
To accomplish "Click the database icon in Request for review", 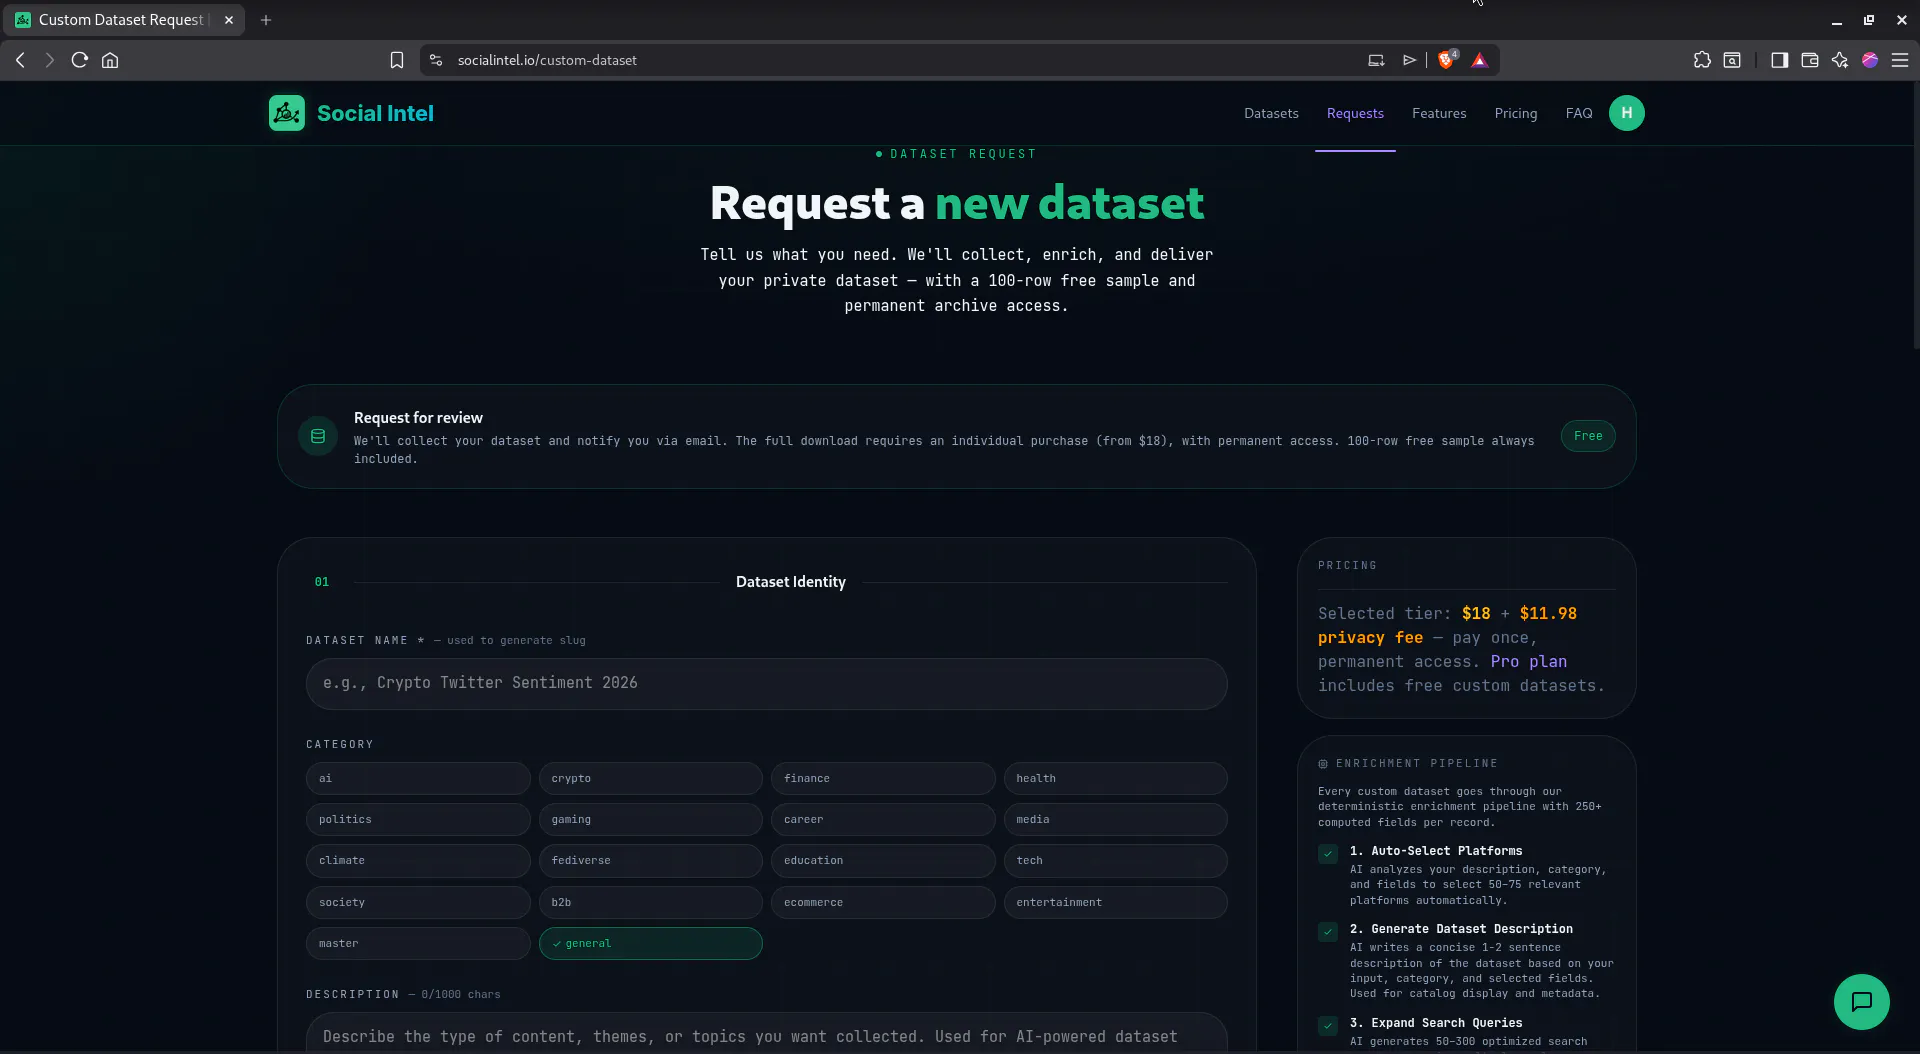I will point(318,436).
